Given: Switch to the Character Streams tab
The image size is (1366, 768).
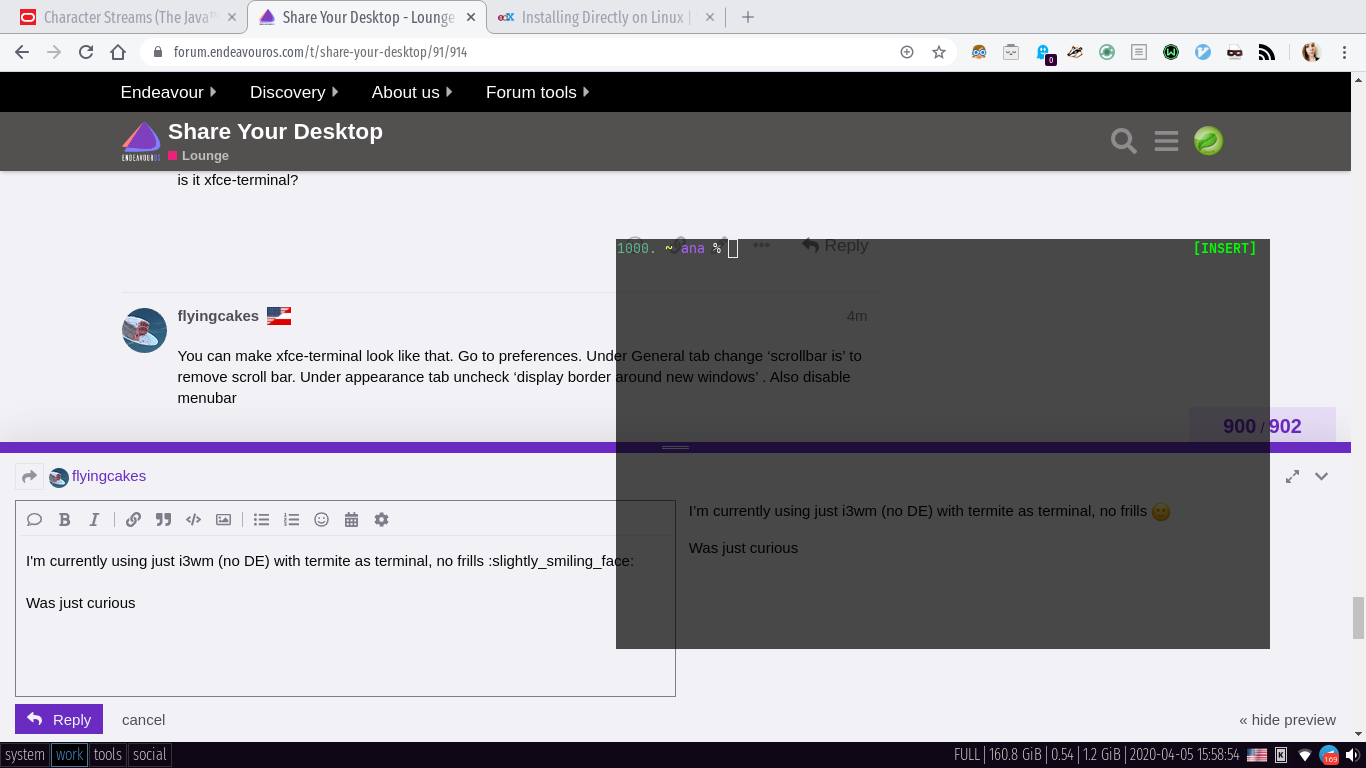Looking at the screenshot, I should [x=130, y=17].
